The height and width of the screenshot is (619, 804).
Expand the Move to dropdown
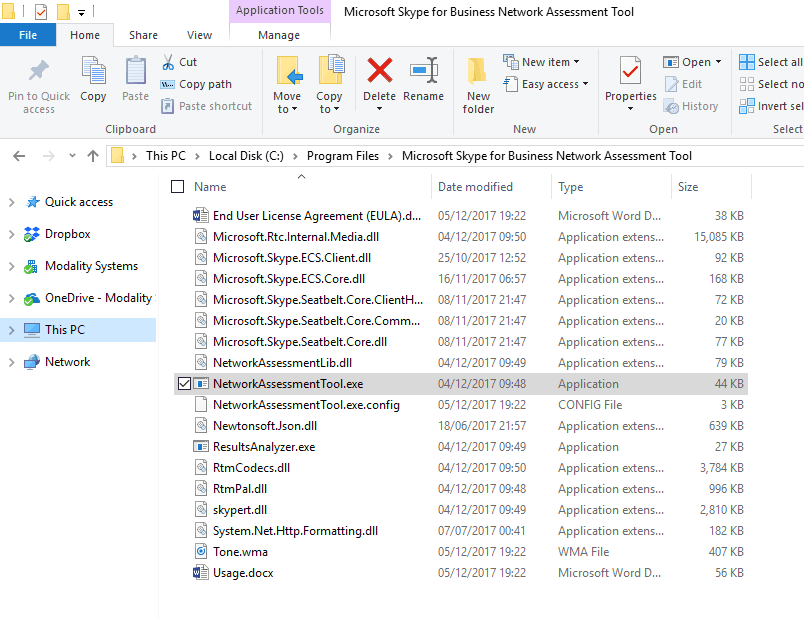[x=287, y=109]
